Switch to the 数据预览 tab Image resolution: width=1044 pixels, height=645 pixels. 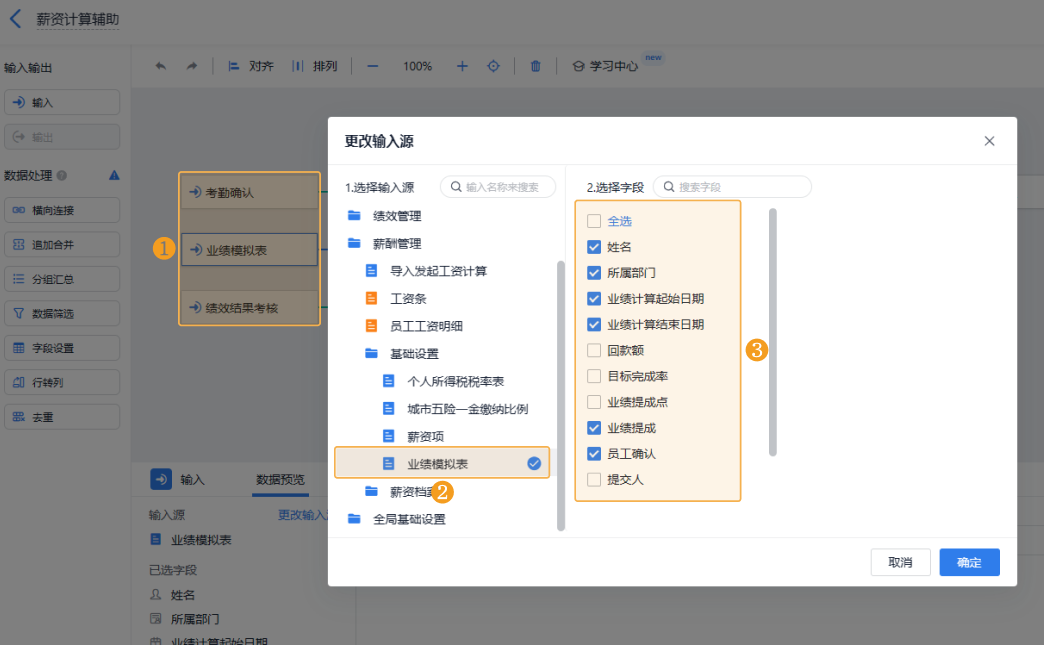point(280,480)
